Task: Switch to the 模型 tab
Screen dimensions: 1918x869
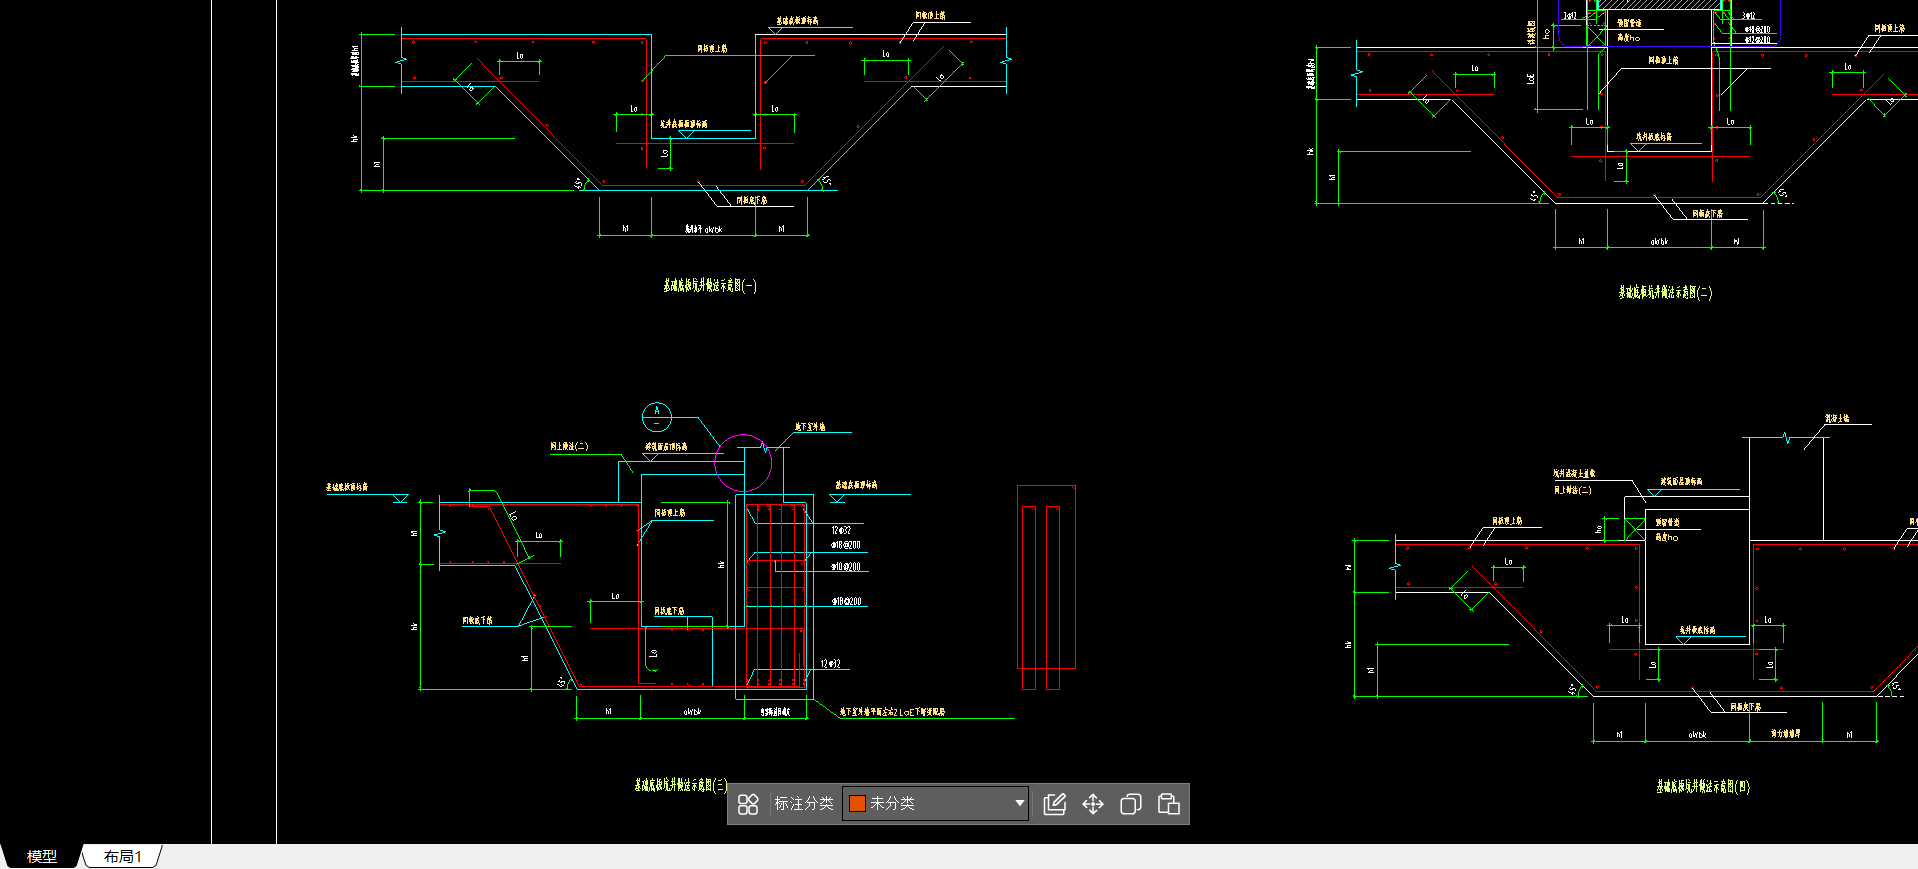Action: pyautogui.click(x=41, y=856)
